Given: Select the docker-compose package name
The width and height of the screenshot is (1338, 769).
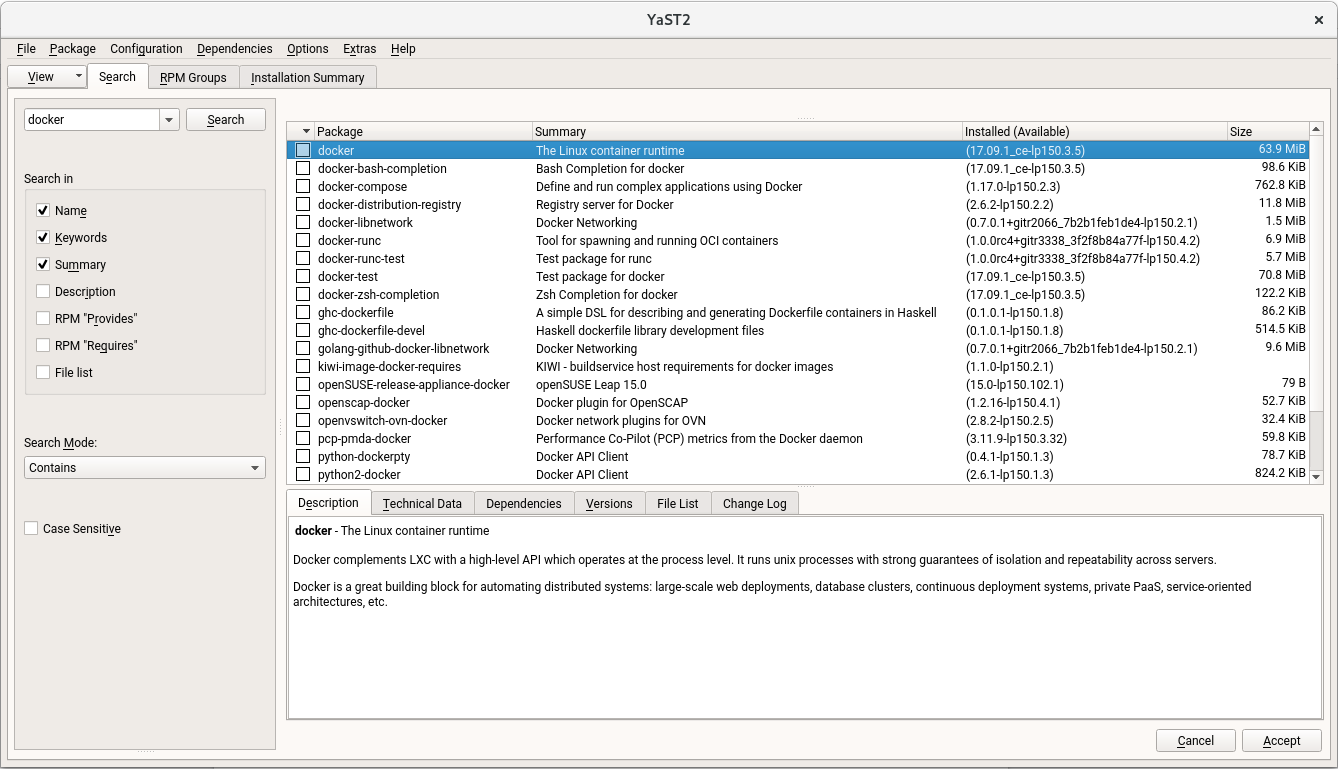Looking at the screenshot, I should [x=362, y=186].
